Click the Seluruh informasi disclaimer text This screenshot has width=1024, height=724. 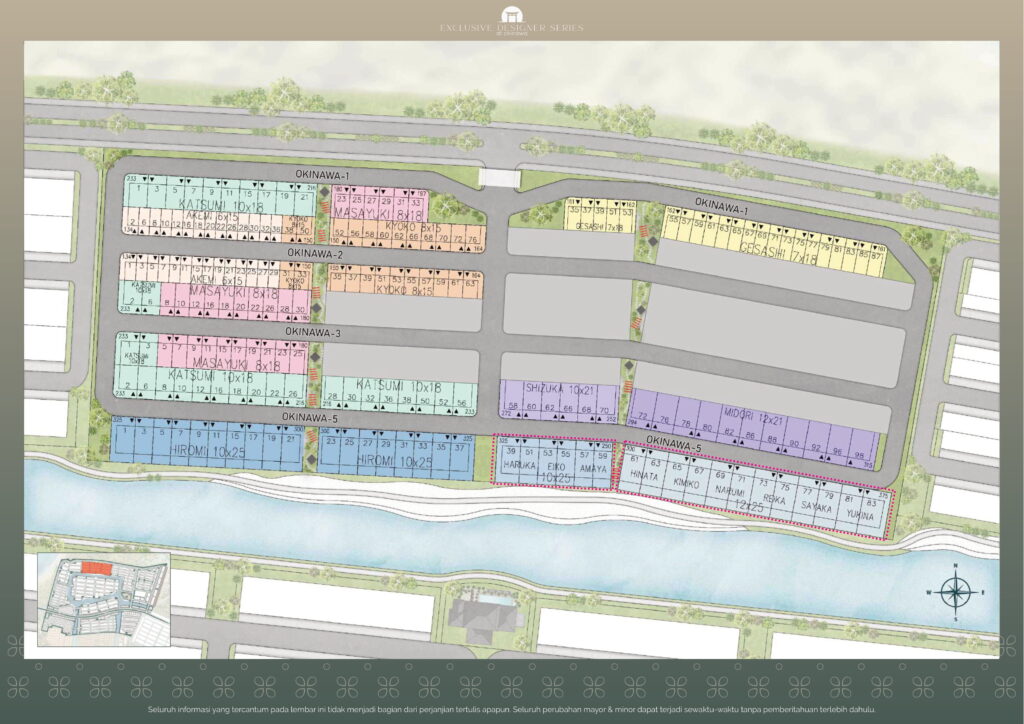511,710
